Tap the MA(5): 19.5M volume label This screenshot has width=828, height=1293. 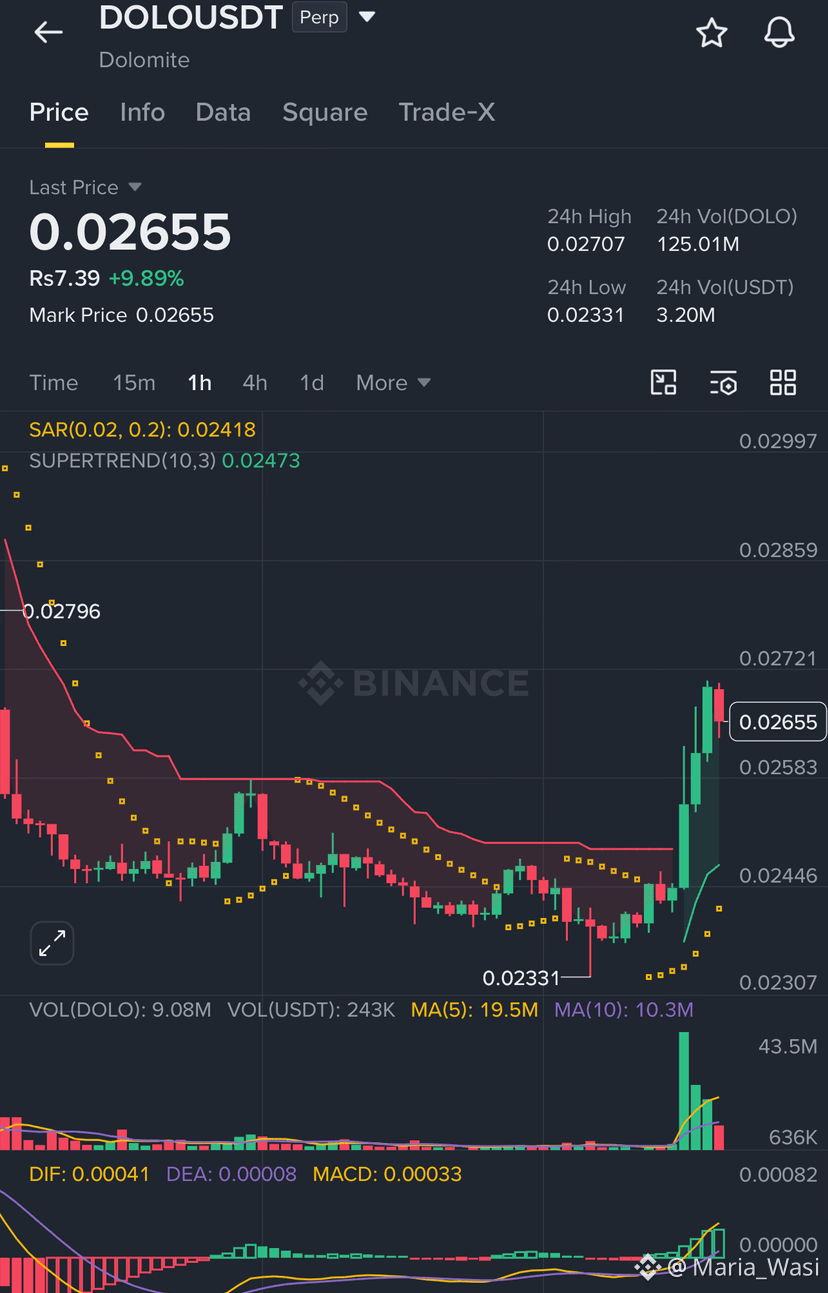[474, 1010]
